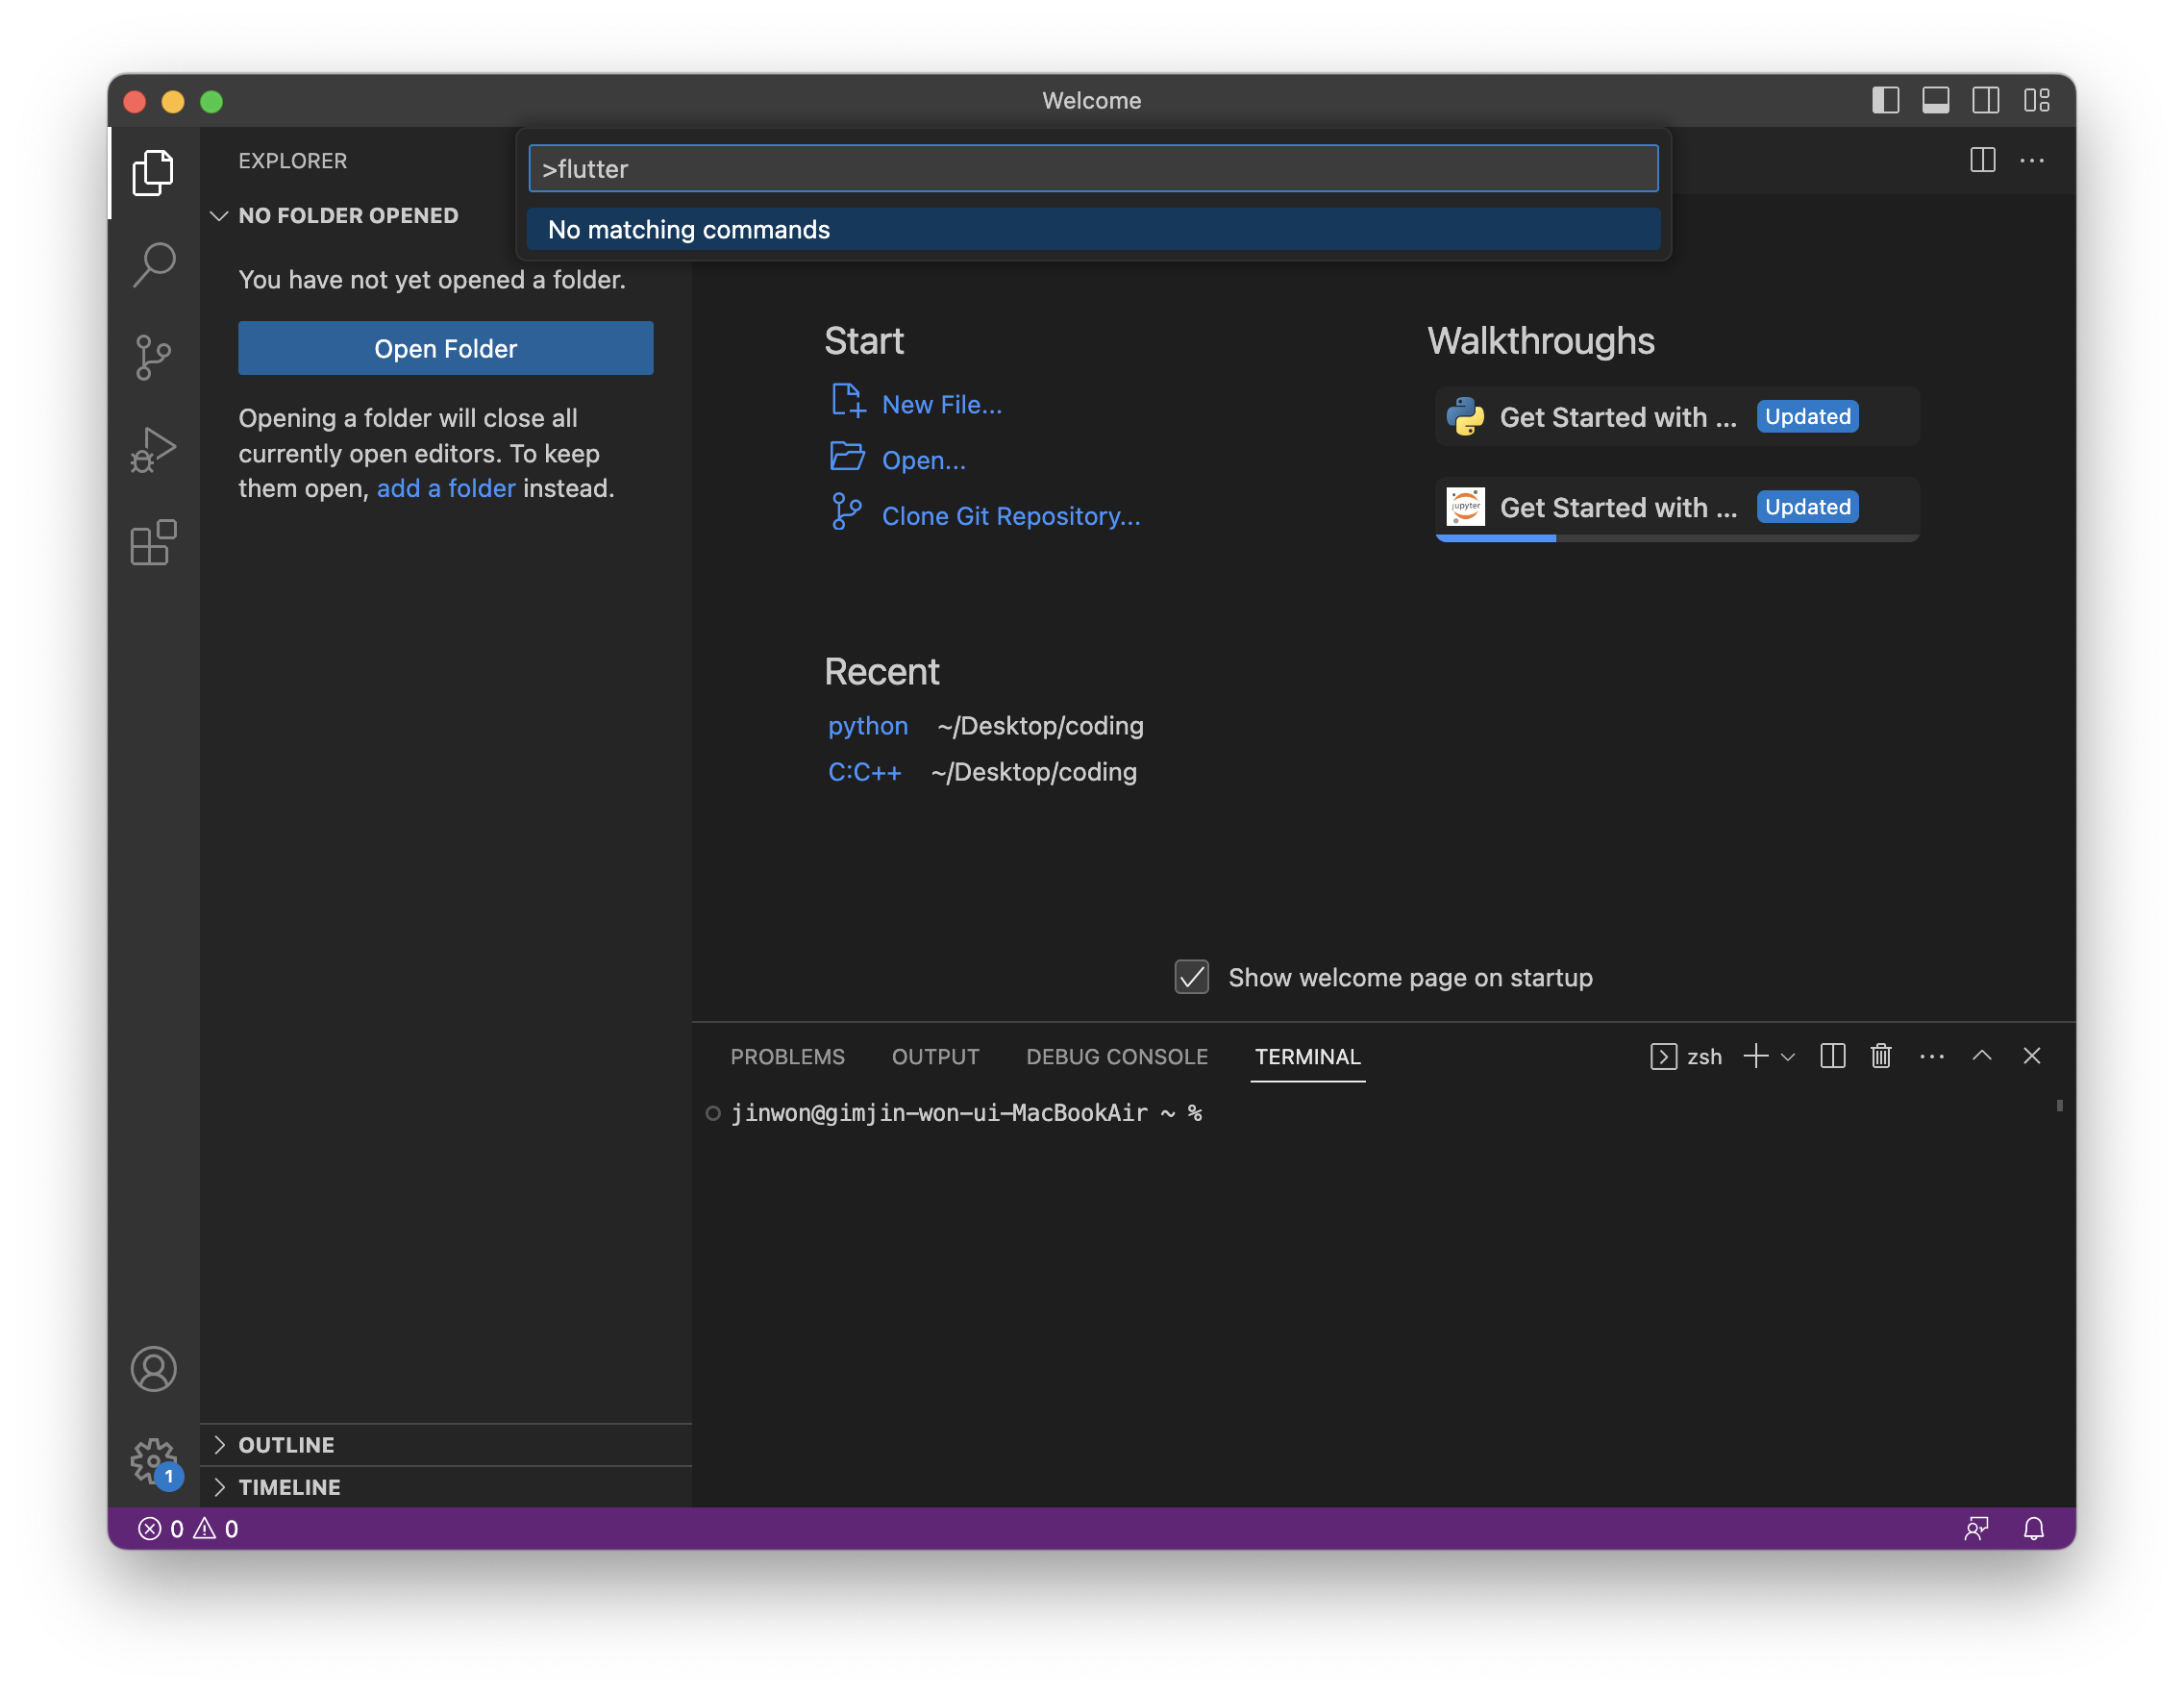Switch to the Output tab
This screenshot has width=2184, height=1692.
pyautogui.click(x=935, y=1057)
